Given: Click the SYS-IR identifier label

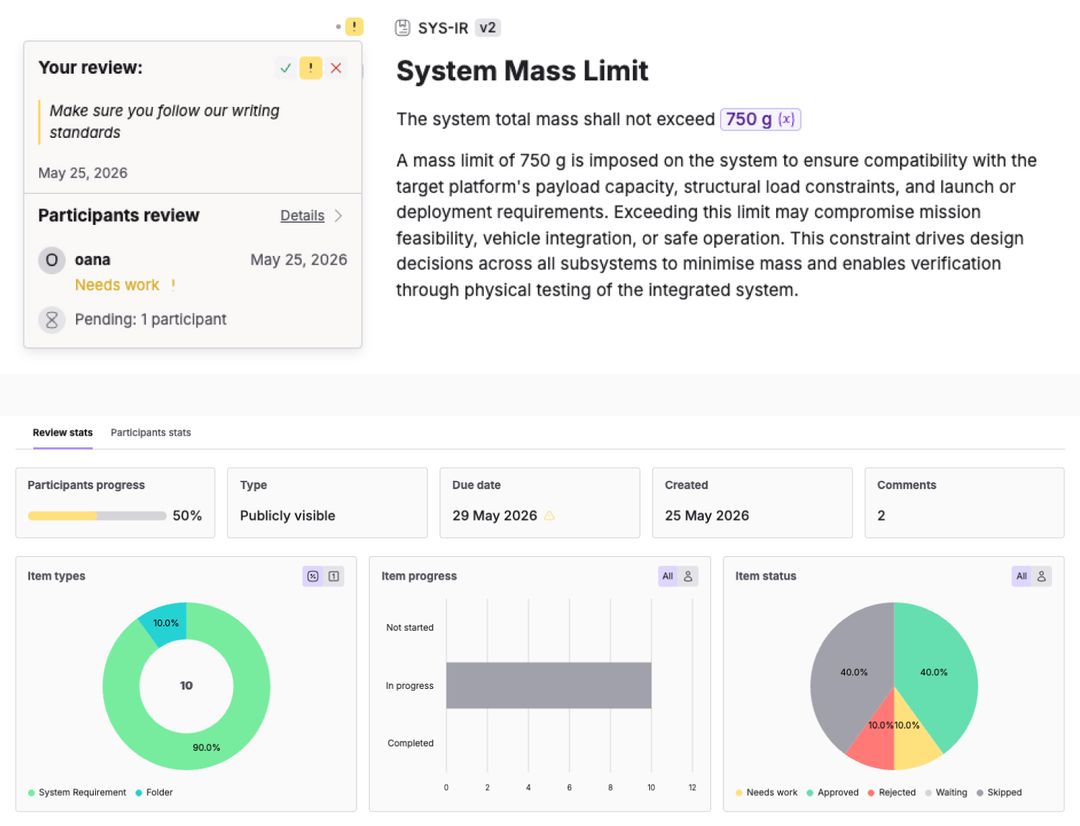Looking at the screenshot, I should 443,28.
